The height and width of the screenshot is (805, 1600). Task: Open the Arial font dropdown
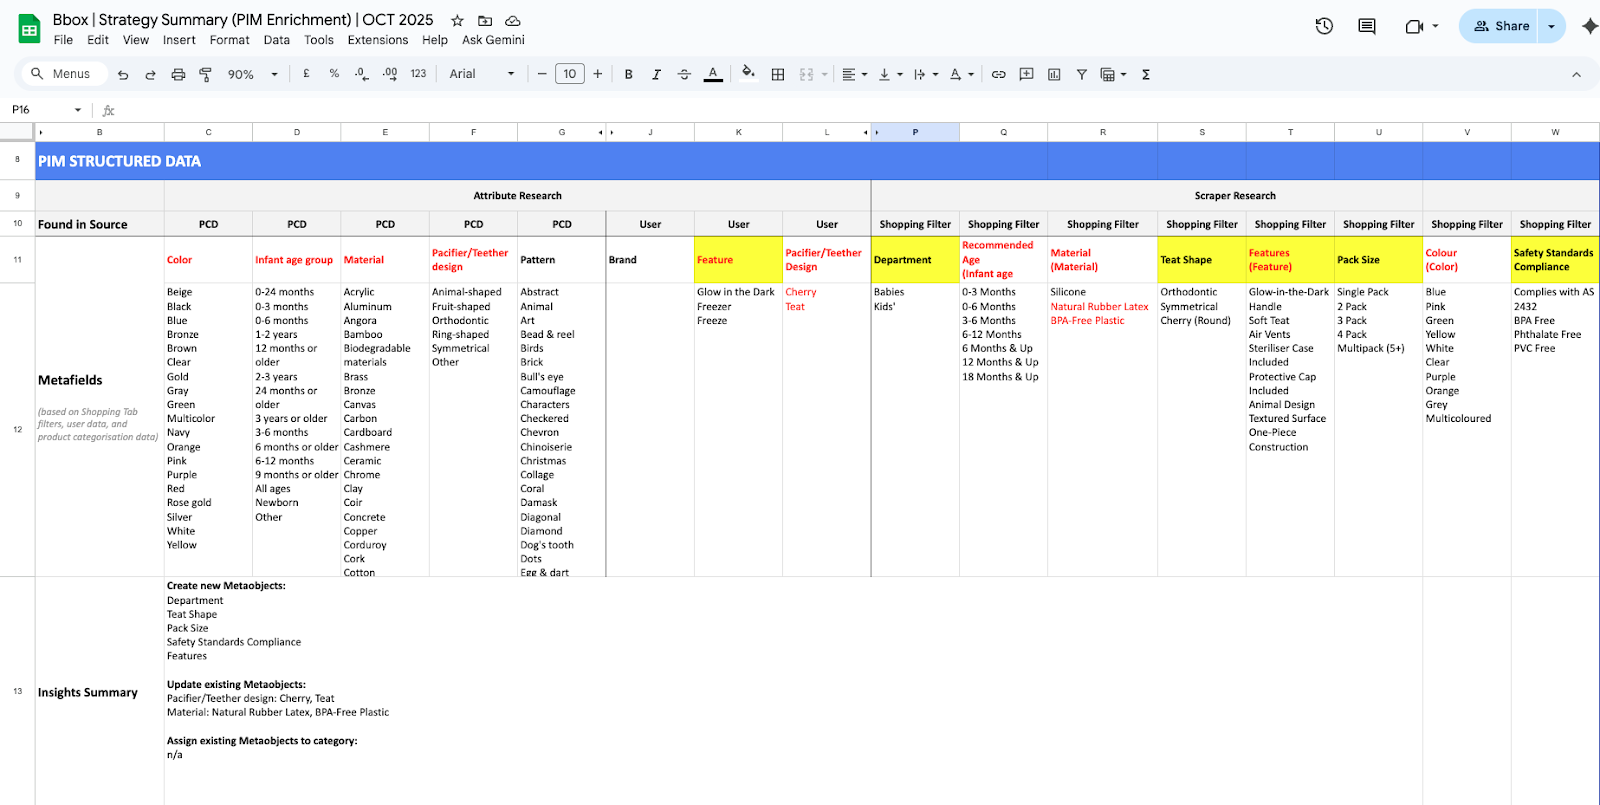coord(482,74)
